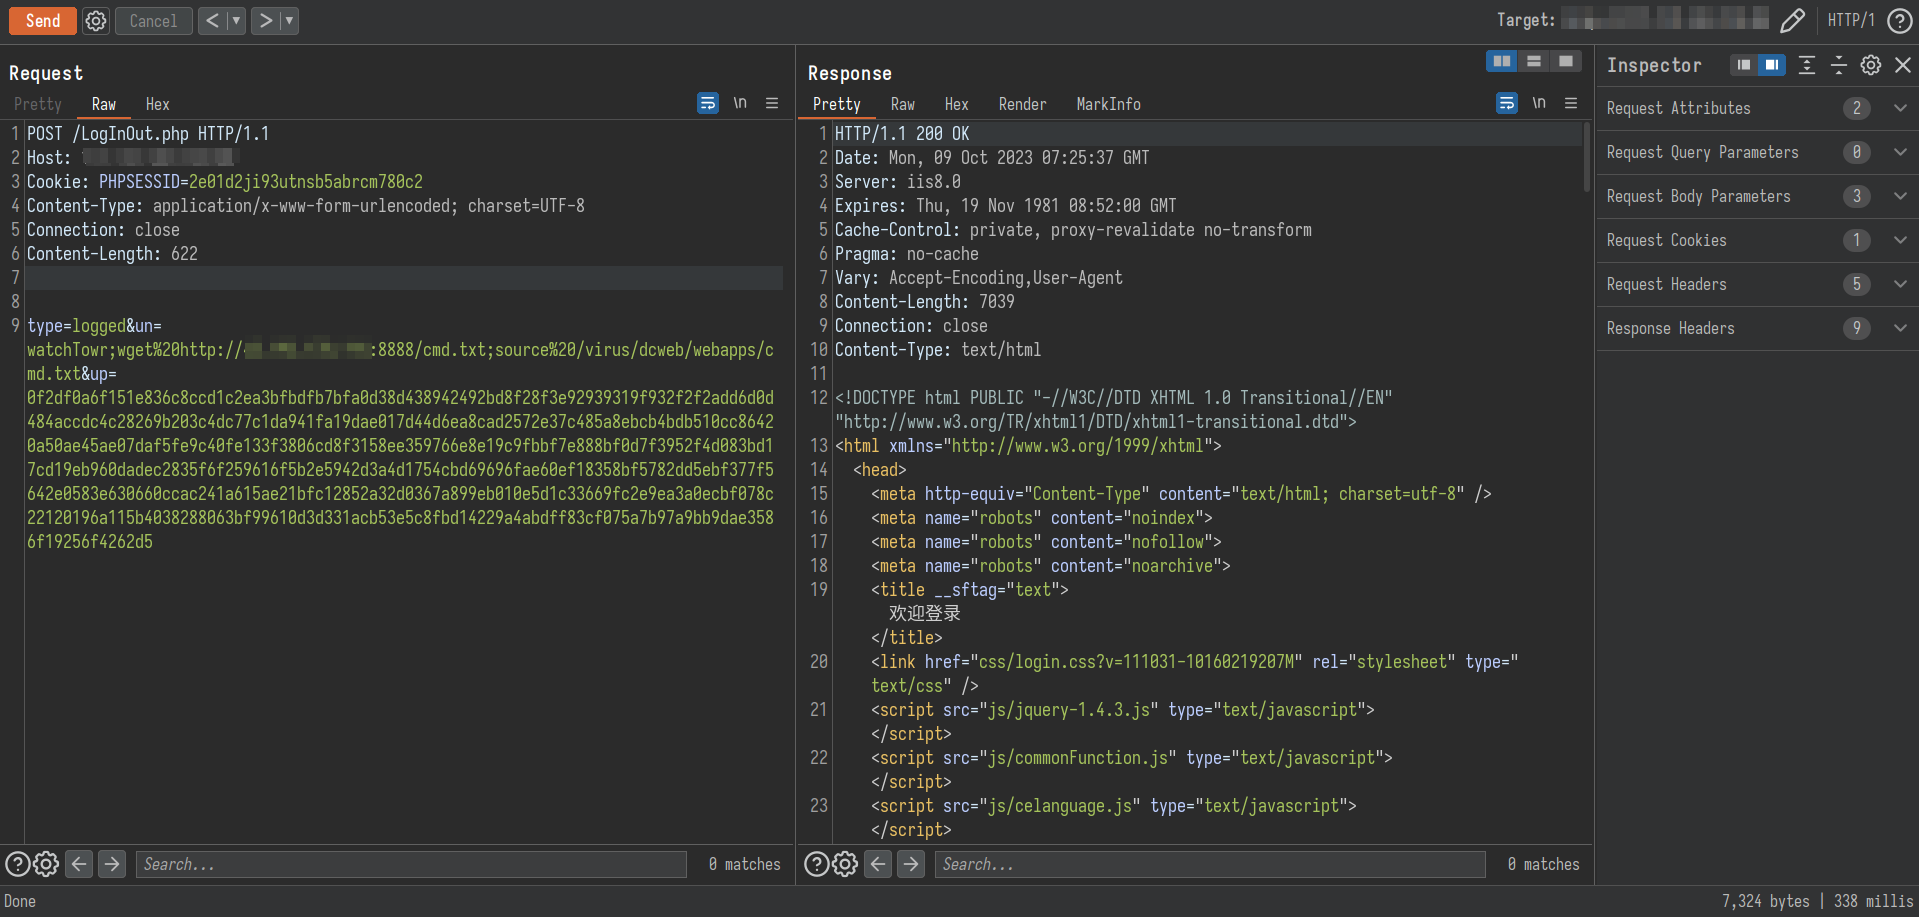Click the Request Body Parameters count badge

1857,196
